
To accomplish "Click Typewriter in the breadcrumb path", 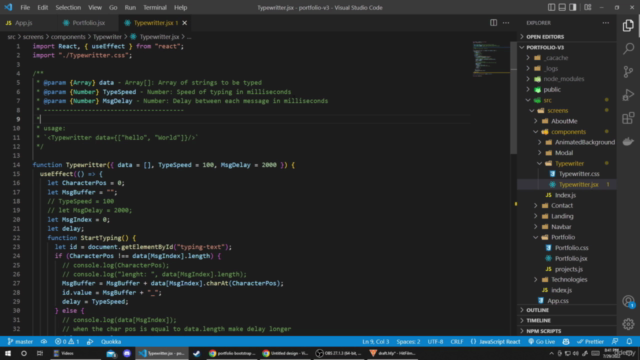I will [107, 37].
